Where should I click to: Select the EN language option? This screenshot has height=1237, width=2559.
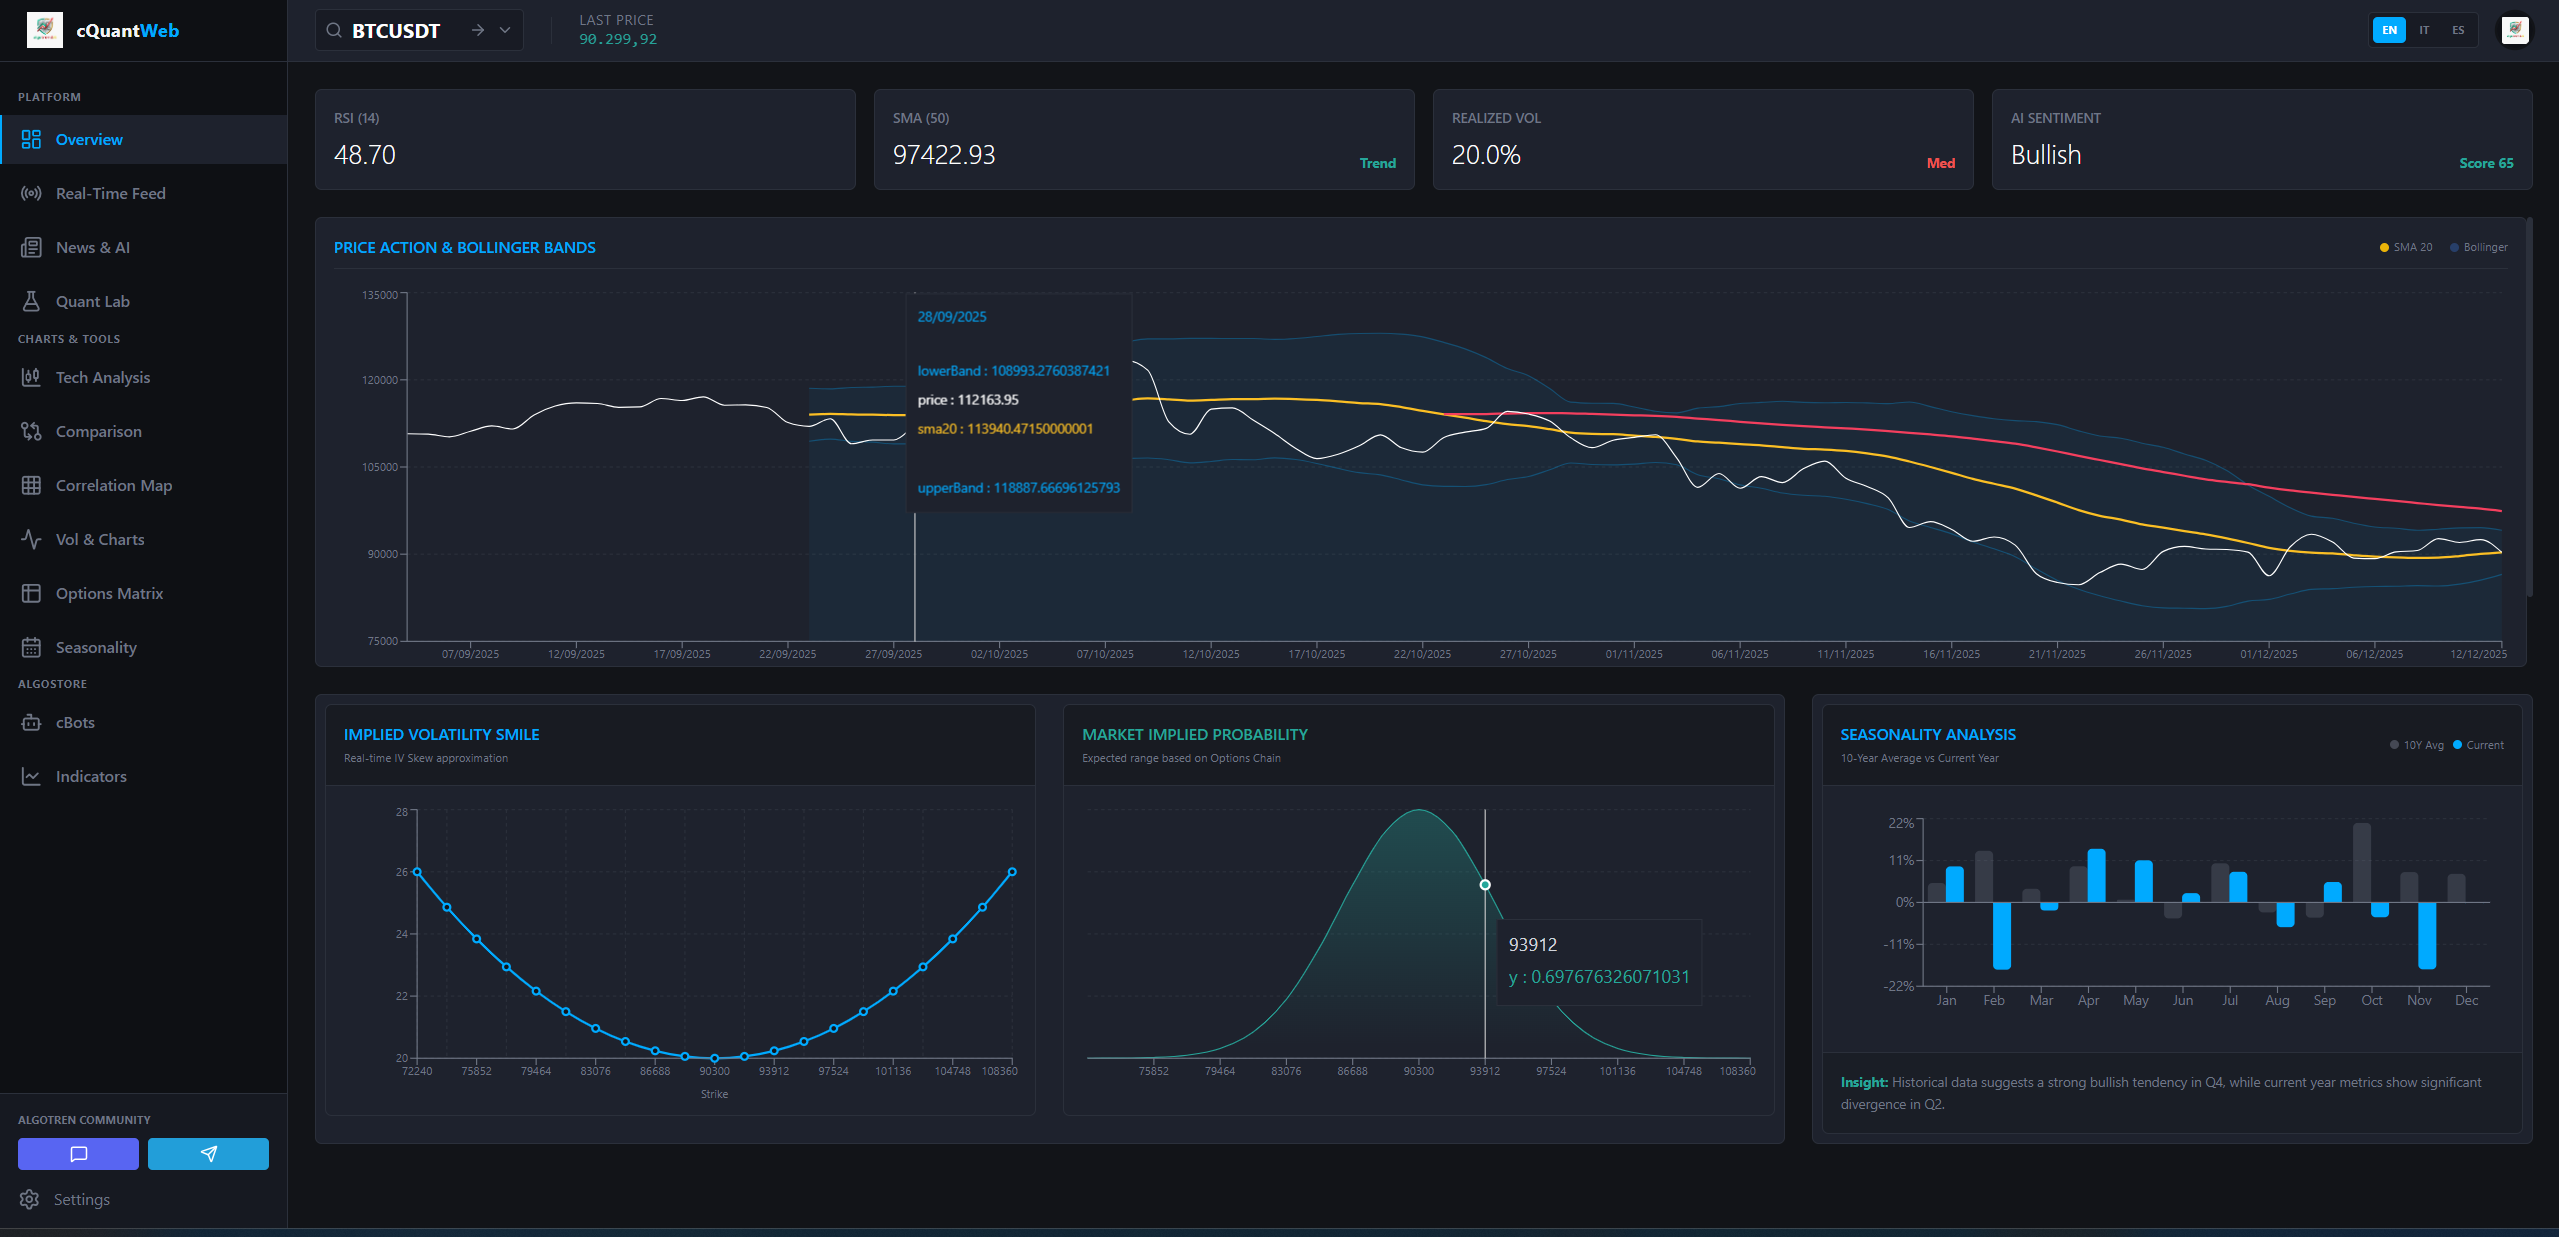pos(2389,30)
